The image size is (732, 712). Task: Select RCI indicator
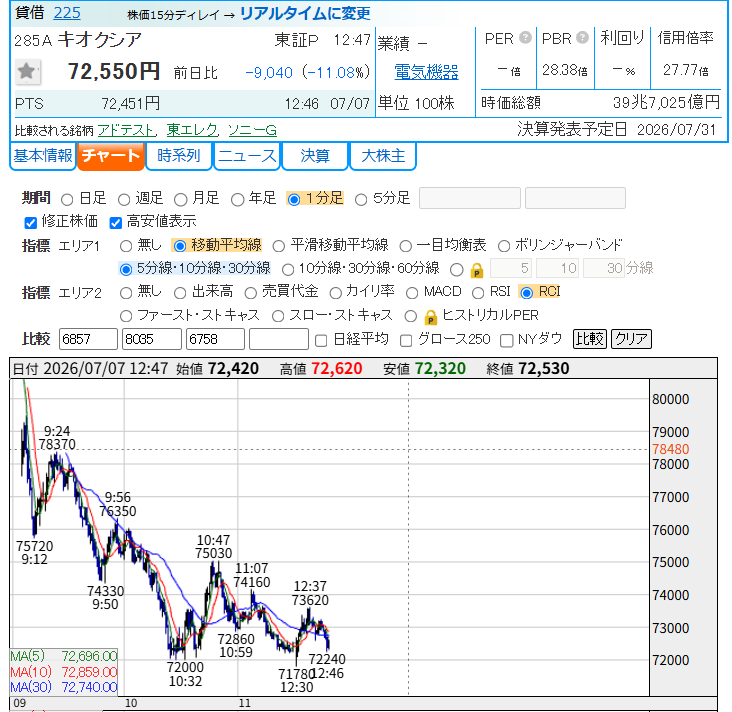click(x=527, y=293)
